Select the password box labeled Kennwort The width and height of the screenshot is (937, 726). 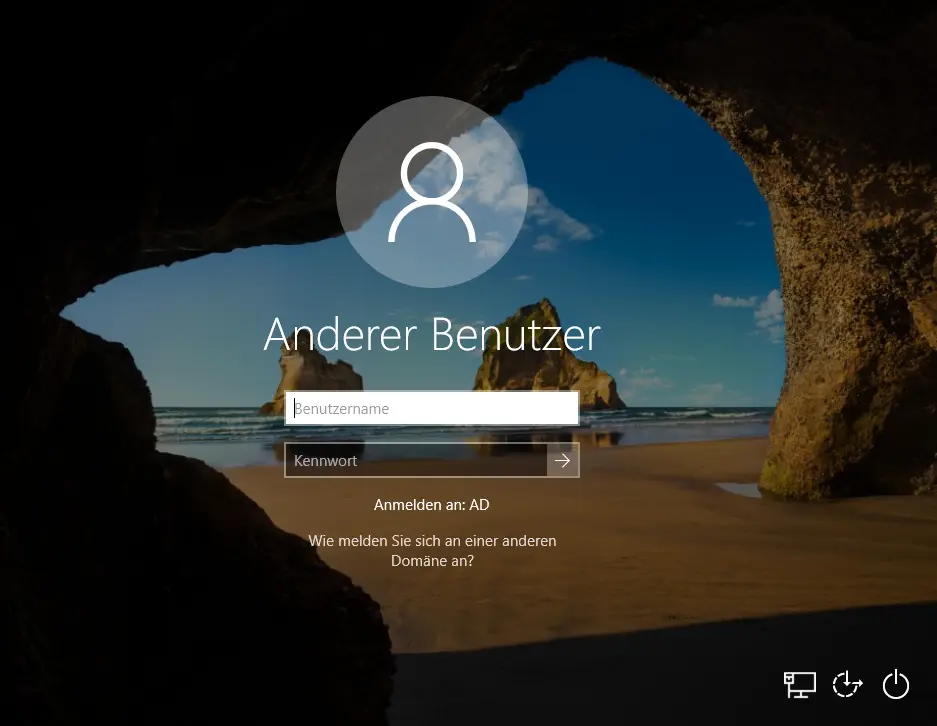415,460
